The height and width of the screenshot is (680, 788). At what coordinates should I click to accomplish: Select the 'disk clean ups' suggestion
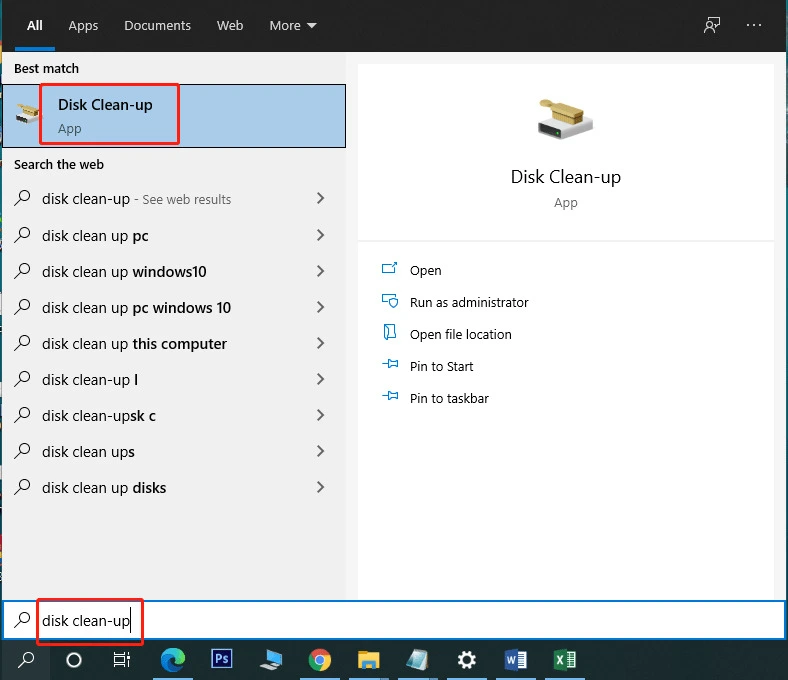[x=174, y=452]
